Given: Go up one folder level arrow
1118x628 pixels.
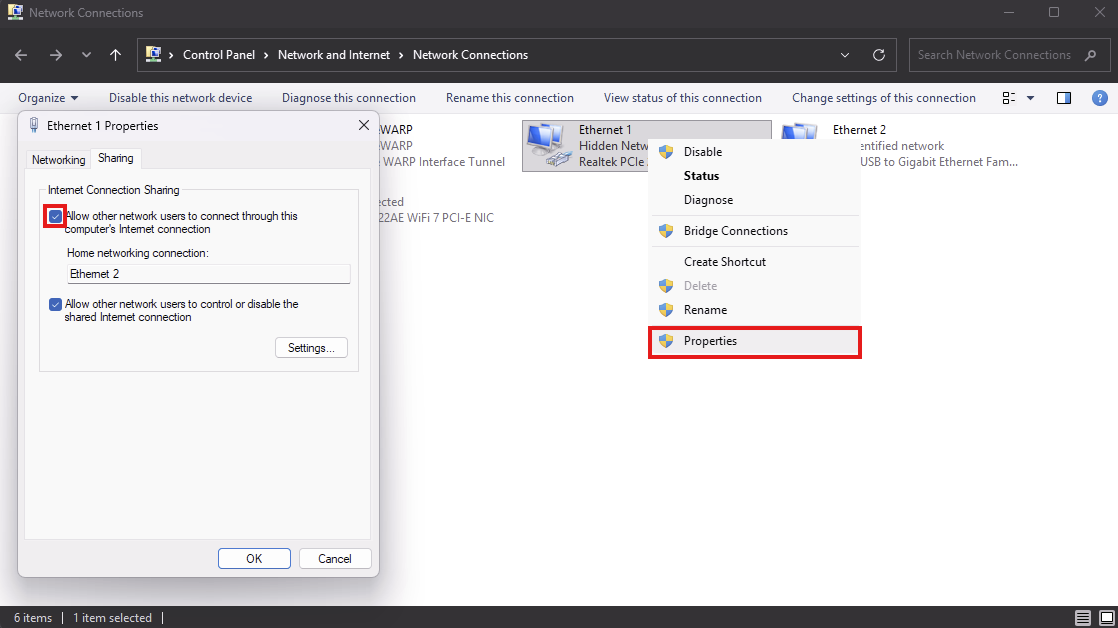Looking at the screenshot, I should pyautogui.click(x=115, y=55).
